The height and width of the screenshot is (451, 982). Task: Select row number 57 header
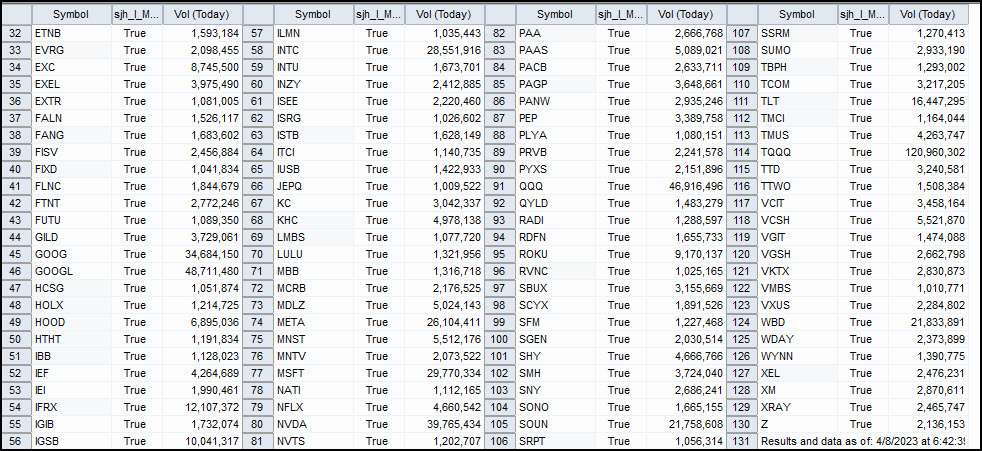pos(257,33)
